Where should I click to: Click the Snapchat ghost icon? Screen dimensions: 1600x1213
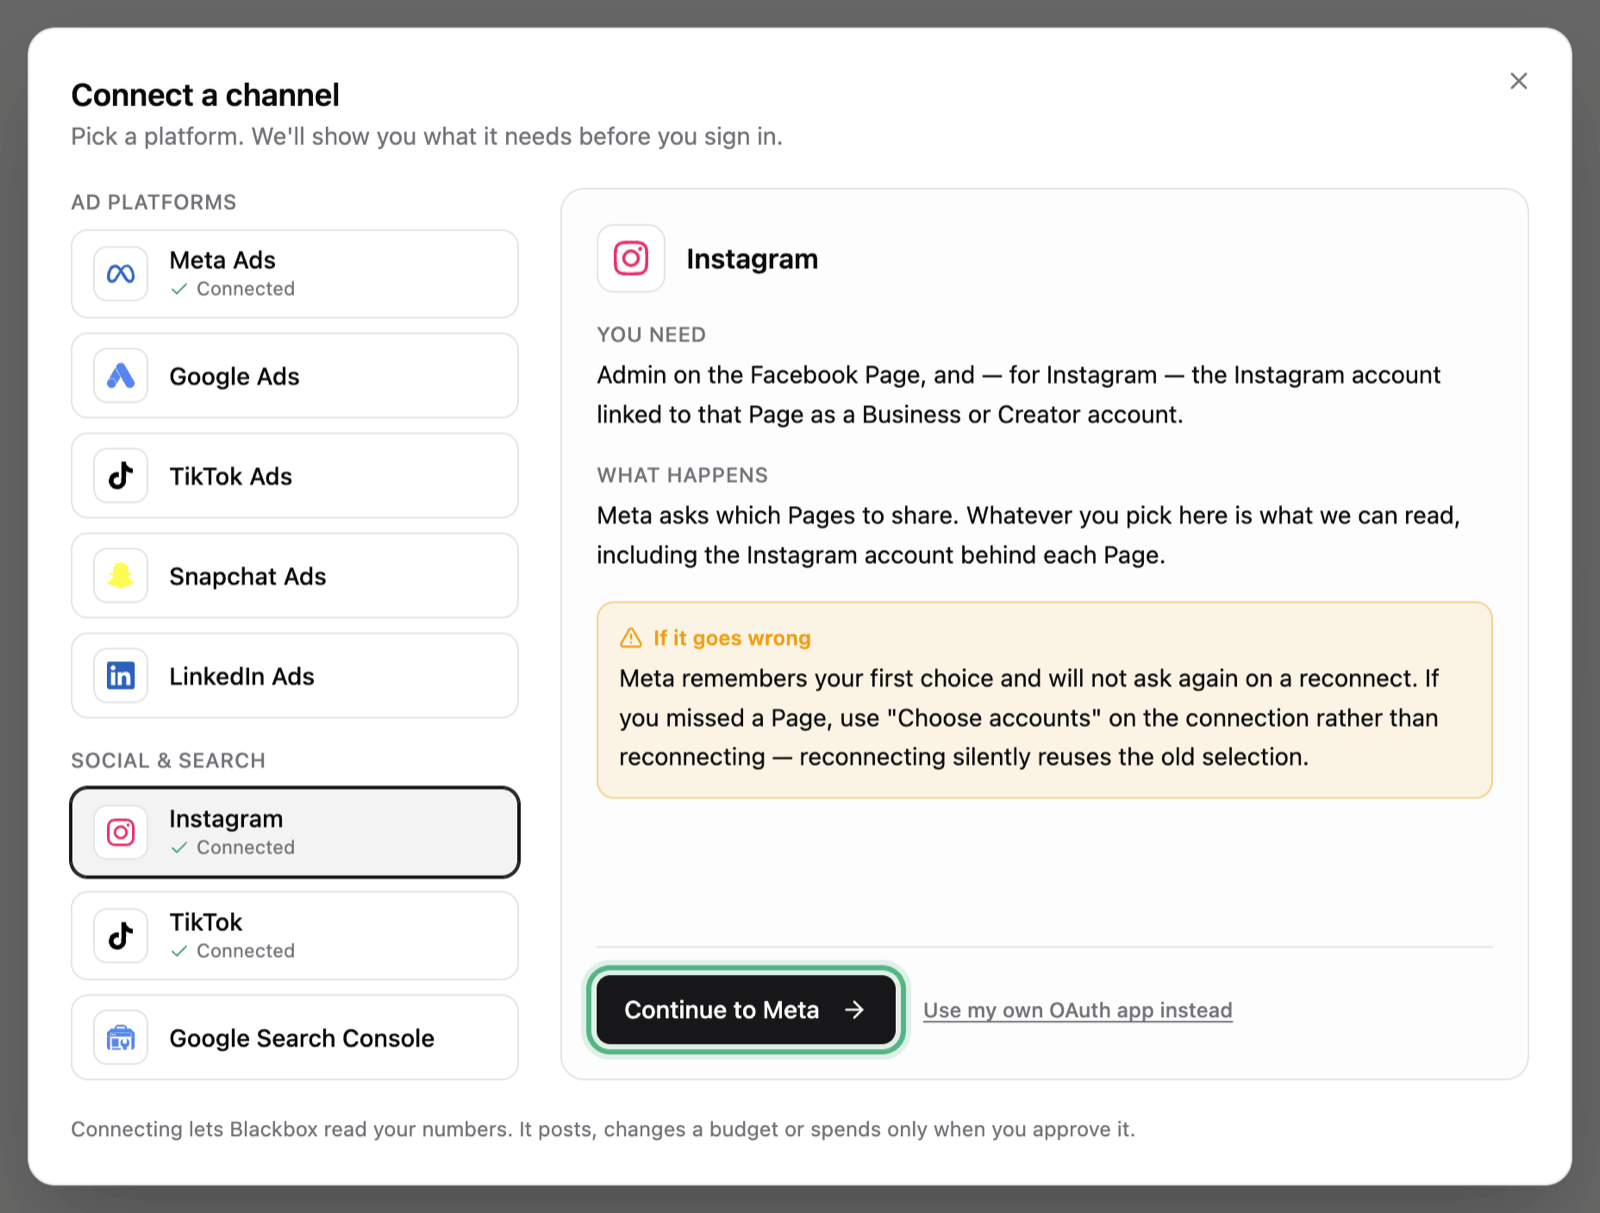tap(121, 576)
